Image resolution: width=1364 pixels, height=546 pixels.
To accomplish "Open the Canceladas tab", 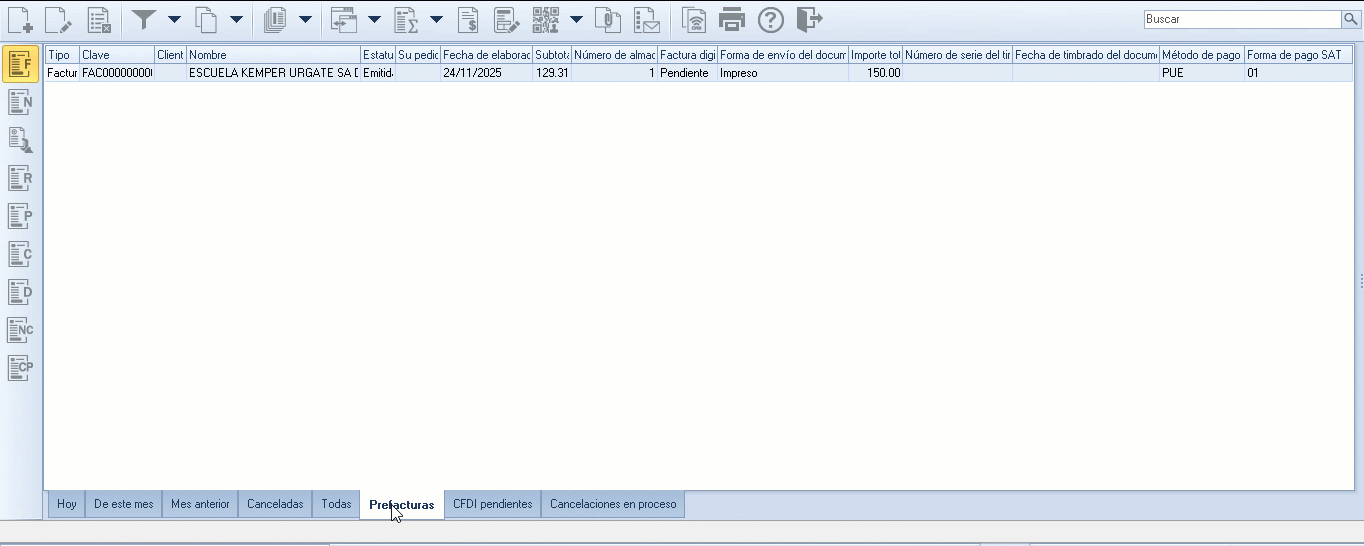I will 275,504.
